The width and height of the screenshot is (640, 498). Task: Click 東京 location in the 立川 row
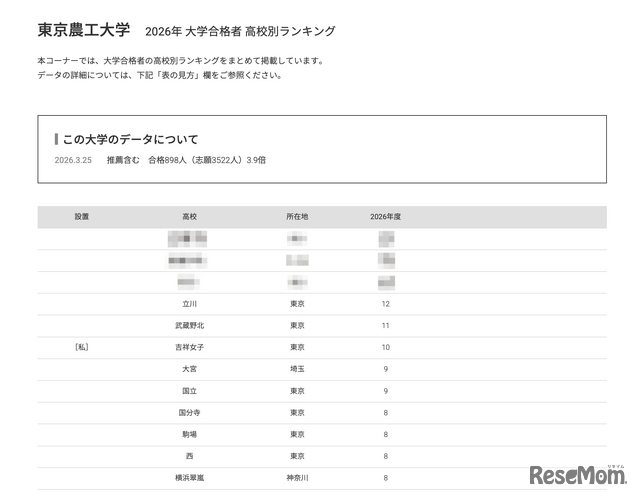297,304
